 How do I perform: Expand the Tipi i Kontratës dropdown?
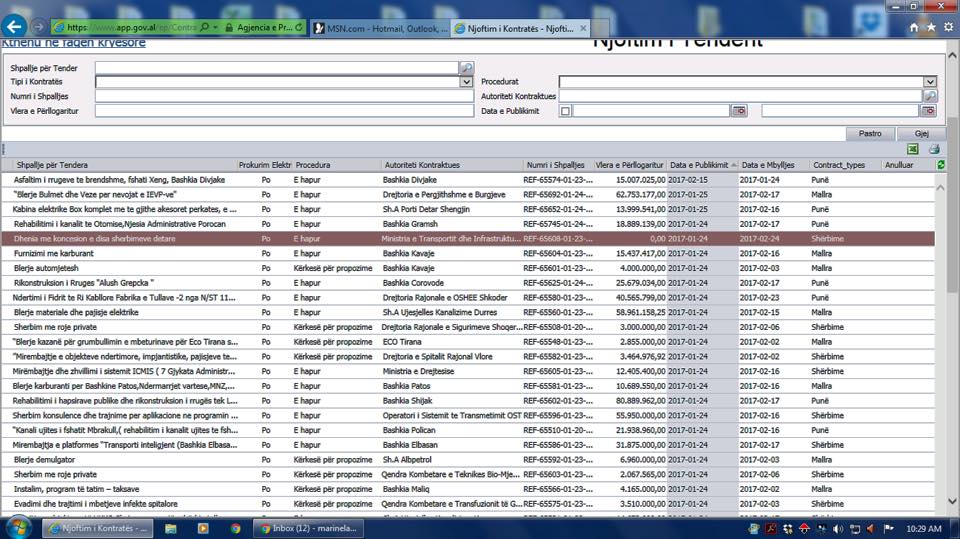(x=466, y=82)
